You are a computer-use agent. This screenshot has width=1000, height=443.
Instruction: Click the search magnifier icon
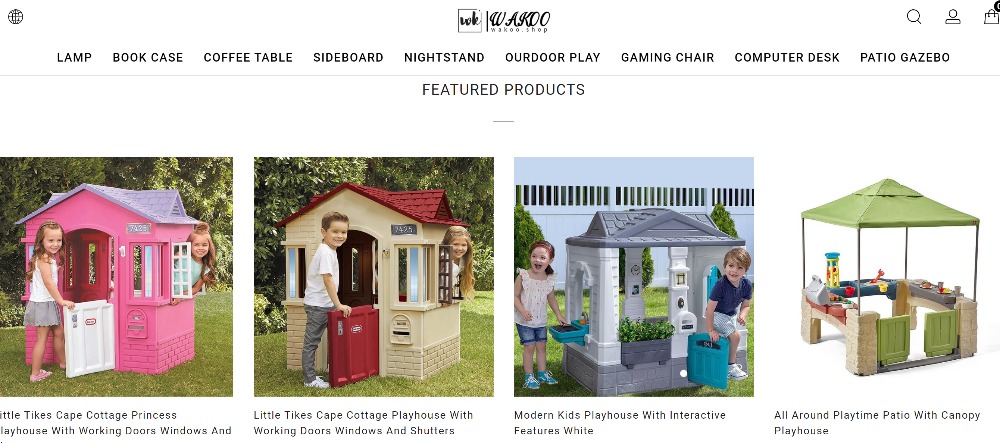[914, 17]
